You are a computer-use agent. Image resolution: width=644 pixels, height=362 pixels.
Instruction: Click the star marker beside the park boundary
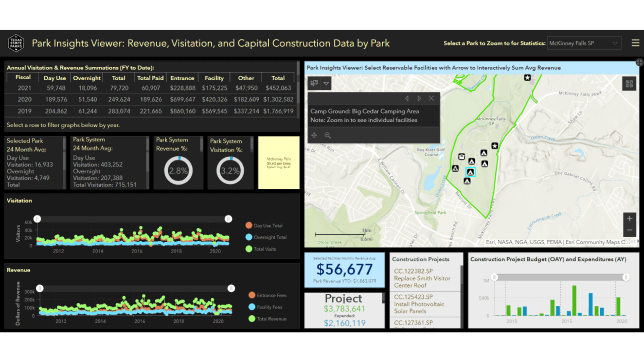tap(494, 145)
